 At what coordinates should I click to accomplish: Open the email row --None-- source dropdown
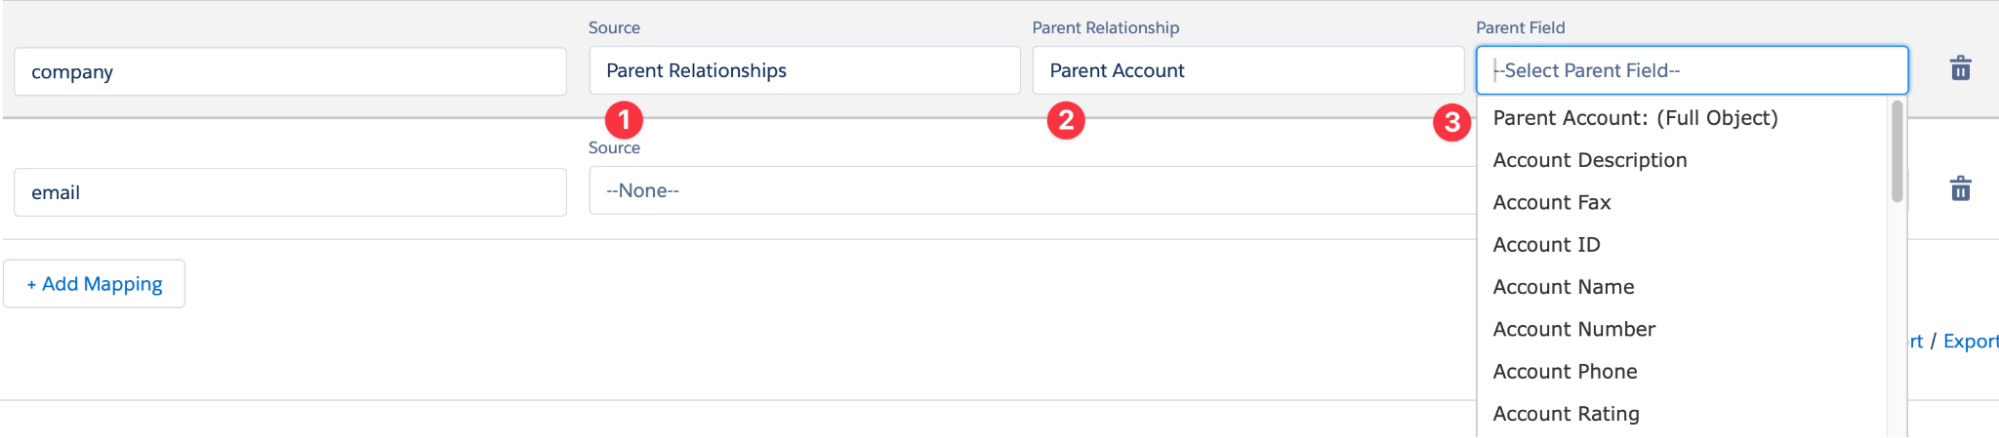coord(1030,191)
